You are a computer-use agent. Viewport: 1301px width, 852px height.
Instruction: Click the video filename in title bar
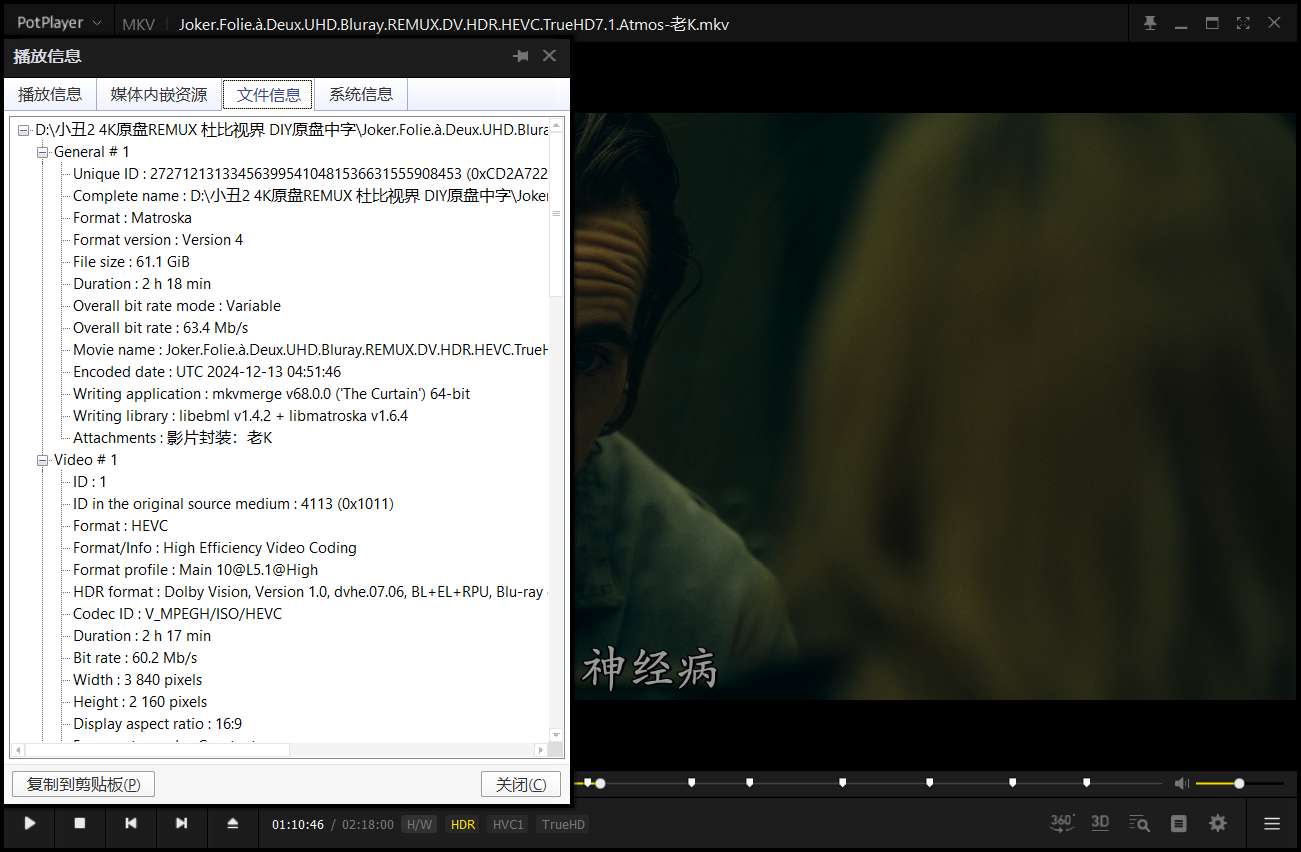[x=454, y=24]
